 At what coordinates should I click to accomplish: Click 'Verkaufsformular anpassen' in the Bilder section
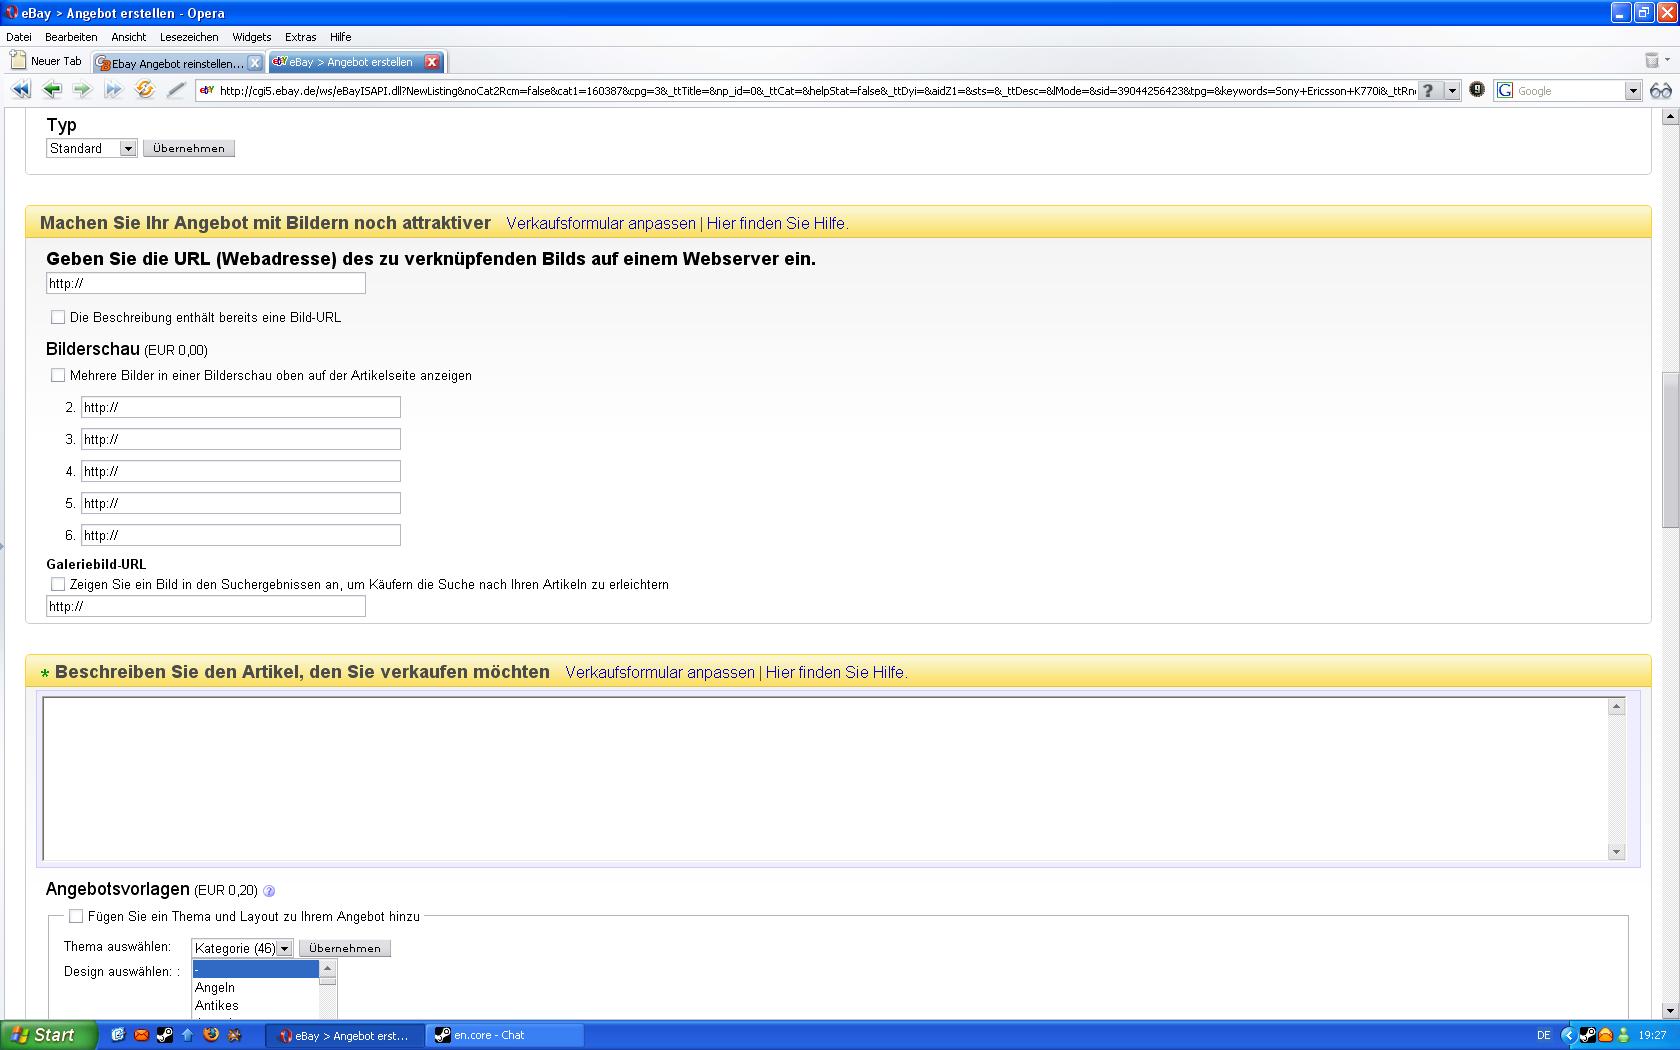tap(601, 224)
